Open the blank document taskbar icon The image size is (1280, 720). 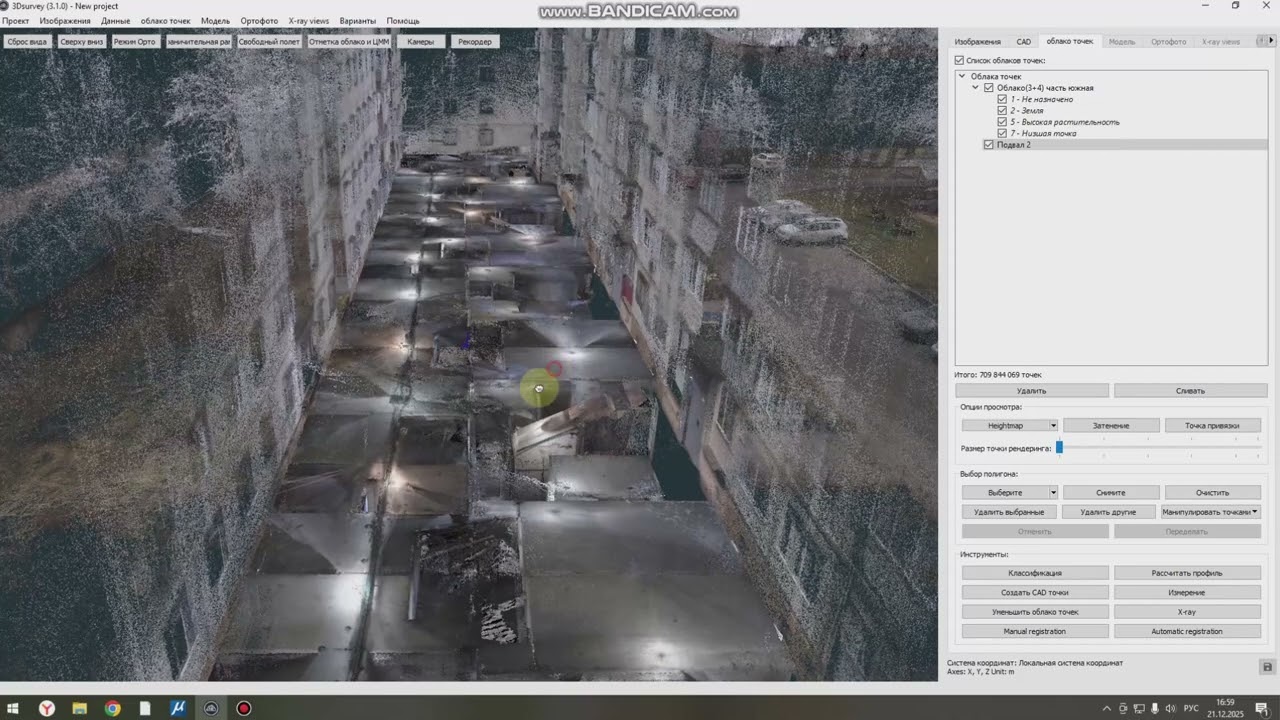[x=145, y=708]
